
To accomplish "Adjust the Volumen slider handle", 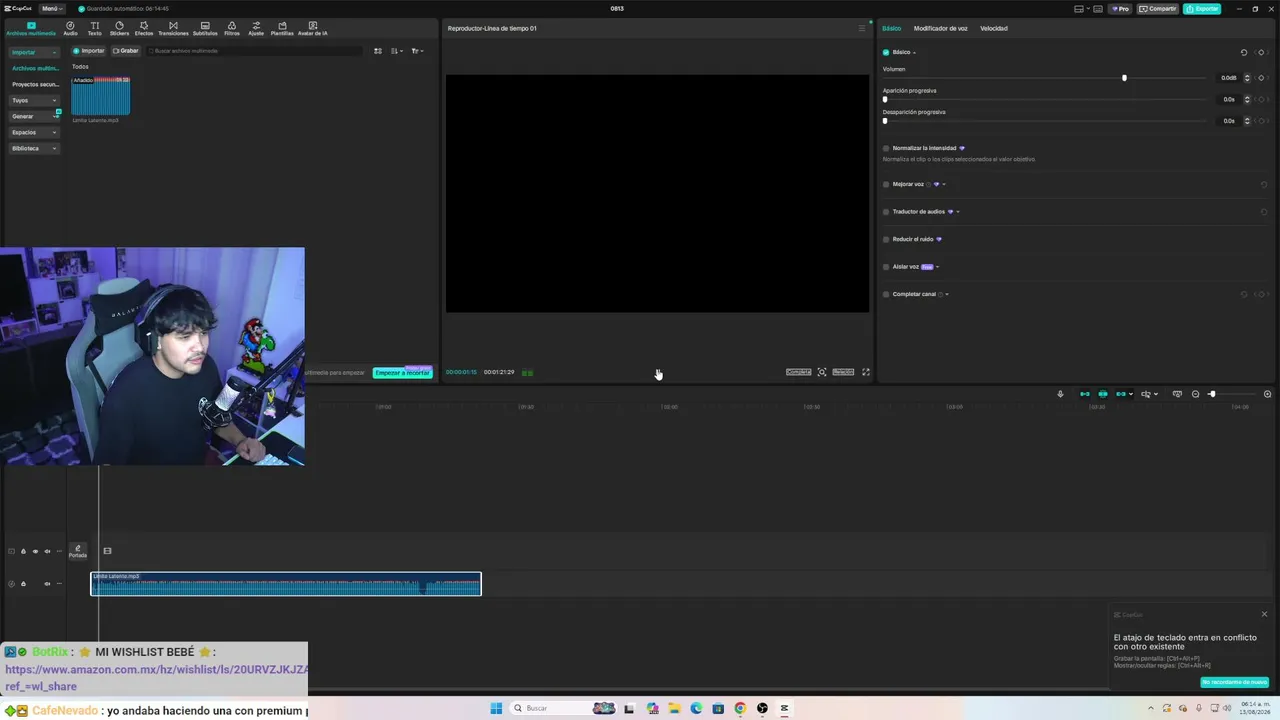I will tap(1124, 78).
